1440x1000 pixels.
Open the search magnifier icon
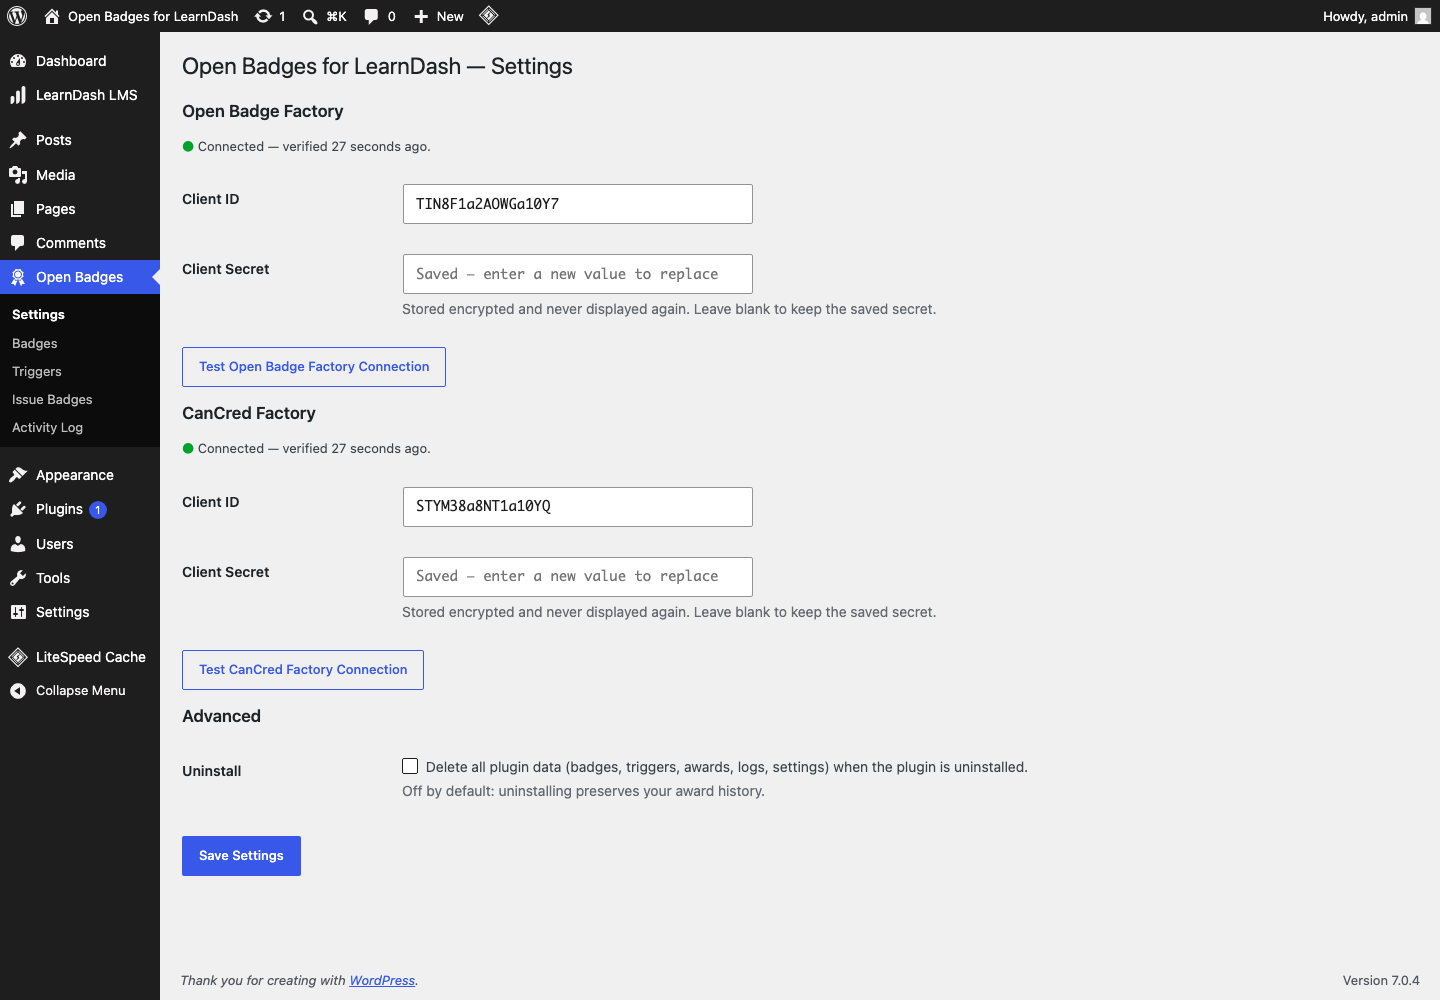coord(310,16)
